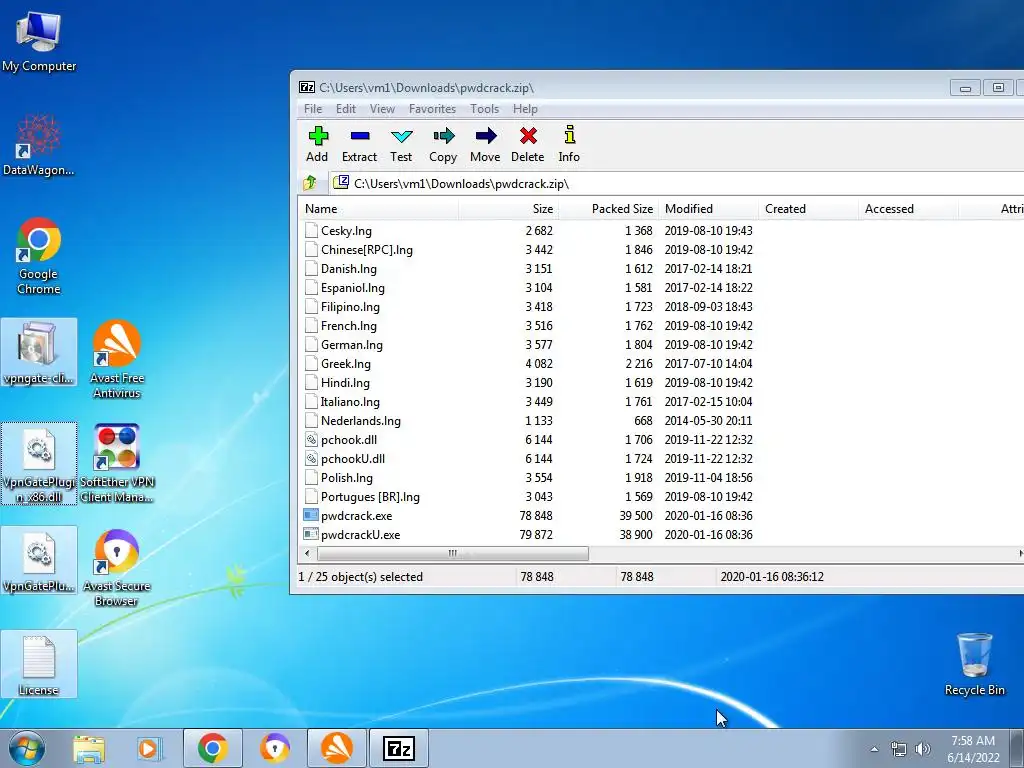Click the 7-Zip taskbar button
This screenshot has width=1024, height=768.
tap(399, 748)
